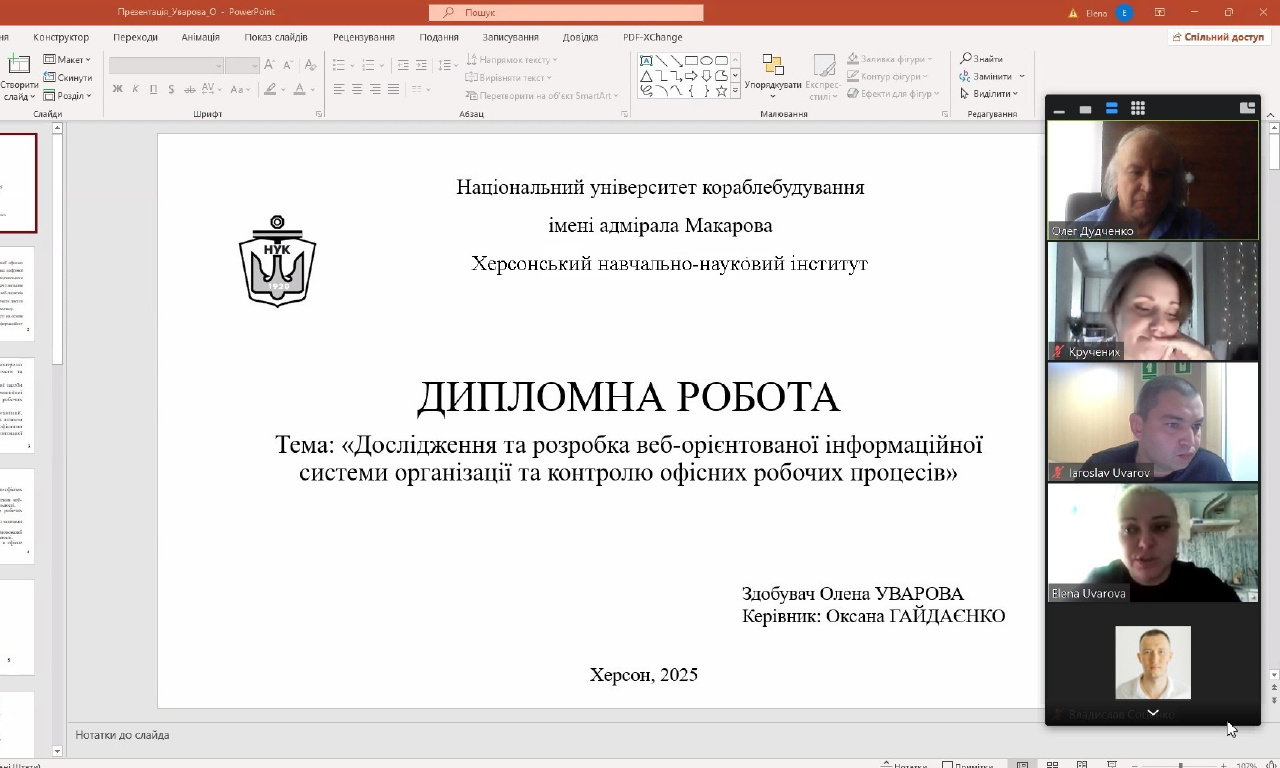1280x768 pixels.
Task: Toggle bold formatting (Ж)
Action: tap(117, 89)
